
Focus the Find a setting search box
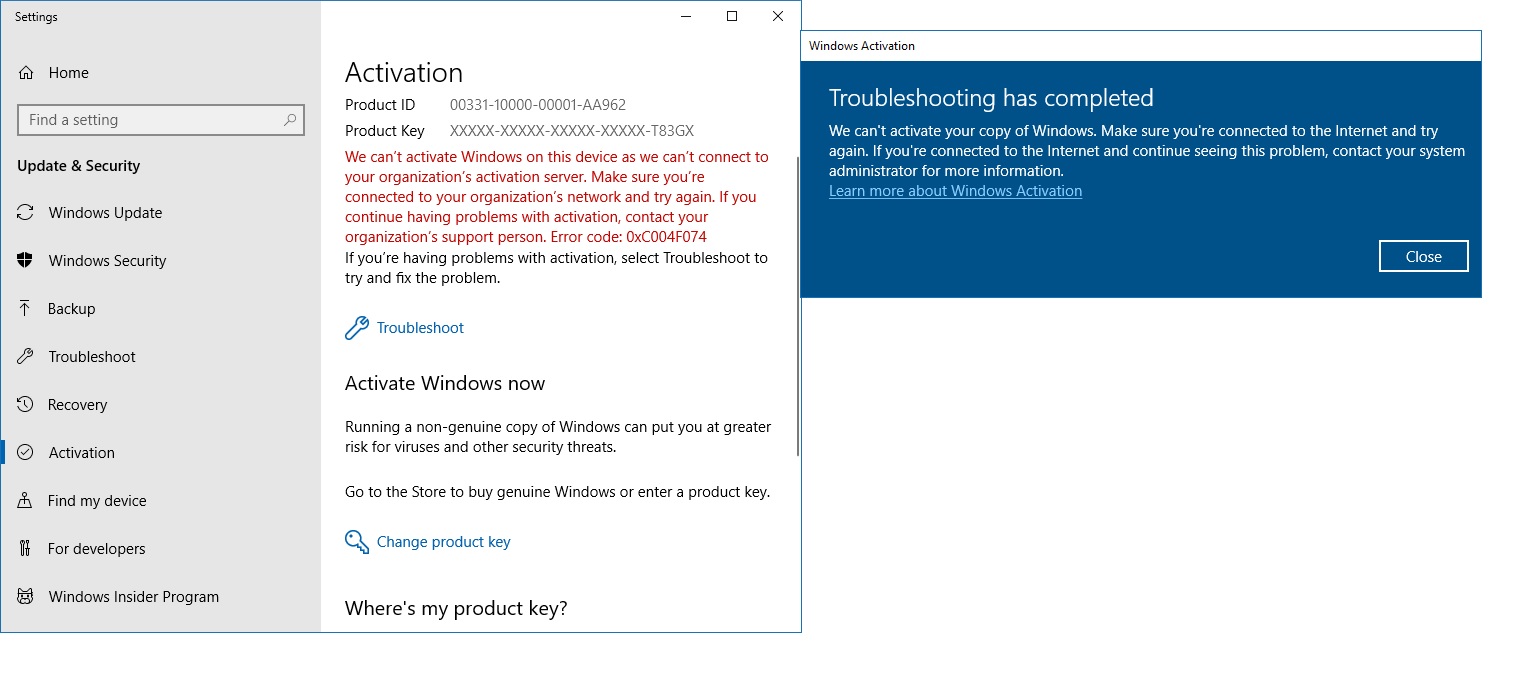coord(161,120)
